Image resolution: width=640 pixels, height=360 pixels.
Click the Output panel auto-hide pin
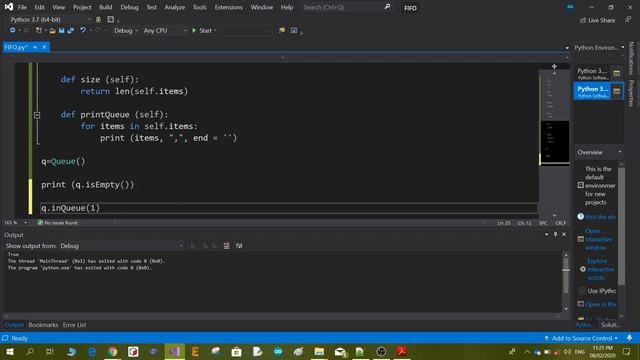coord(556,234)
